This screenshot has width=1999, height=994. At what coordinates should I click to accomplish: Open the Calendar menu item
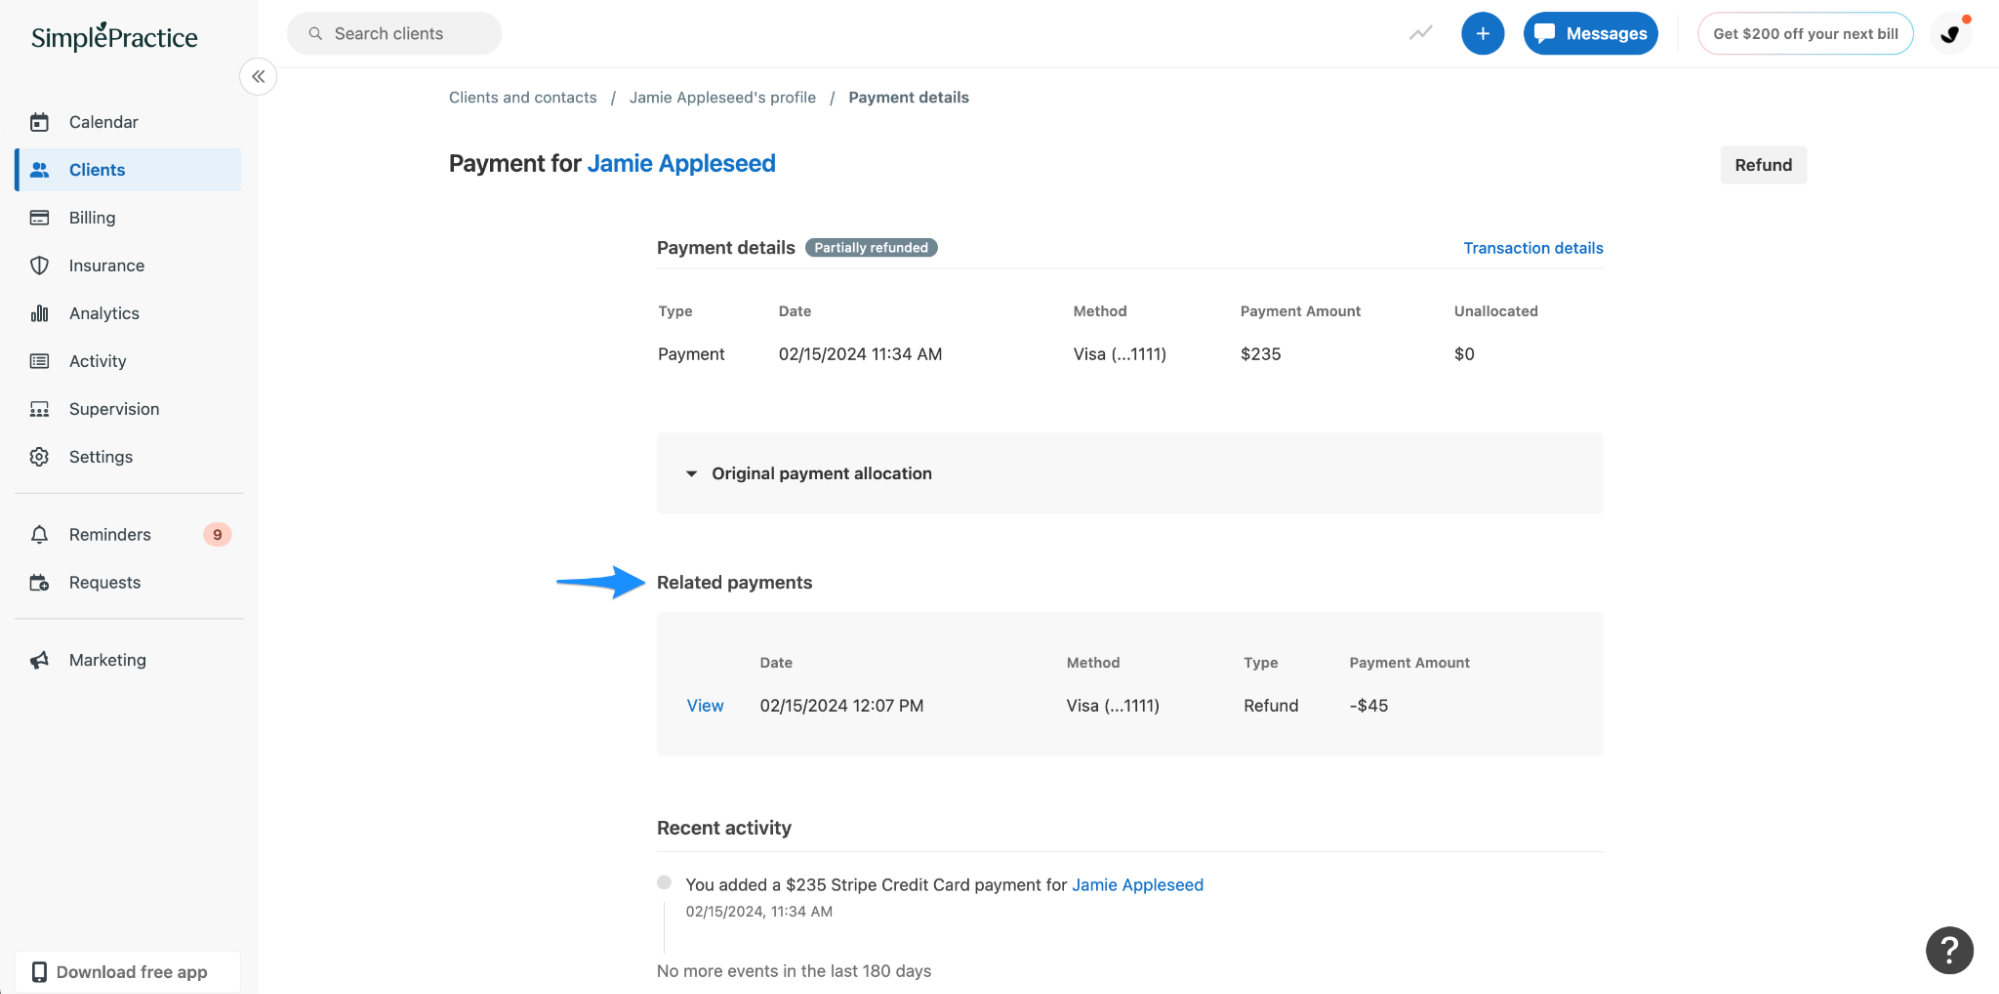coord(128,122)
